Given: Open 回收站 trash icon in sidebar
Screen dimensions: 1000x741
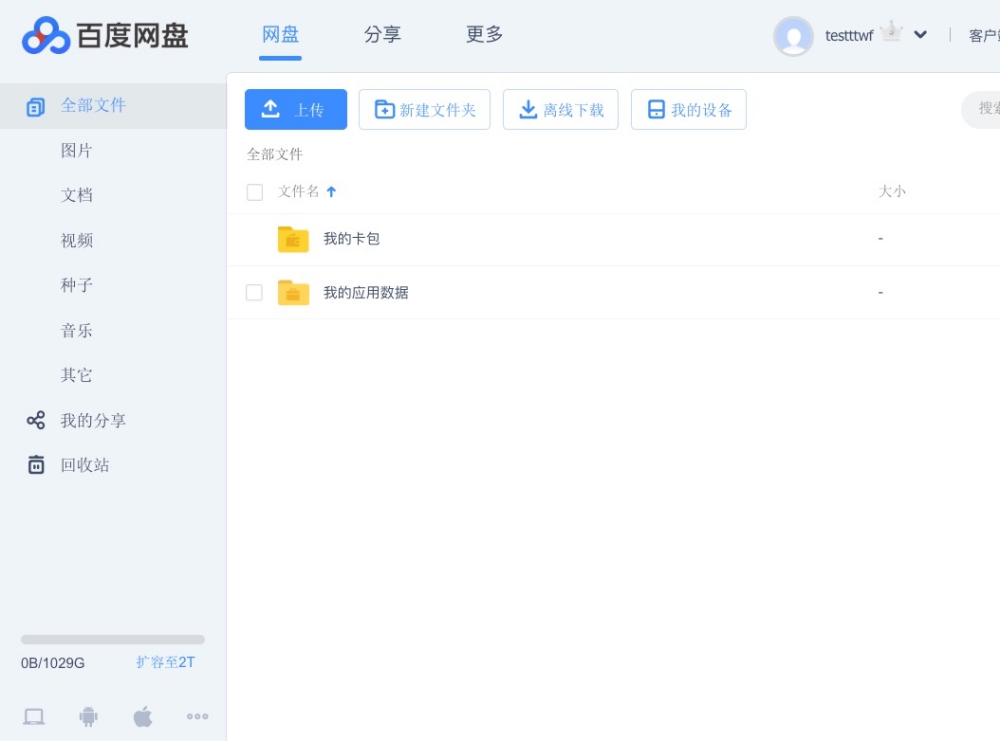Looking at the screenshot, I should pos(36,465).
